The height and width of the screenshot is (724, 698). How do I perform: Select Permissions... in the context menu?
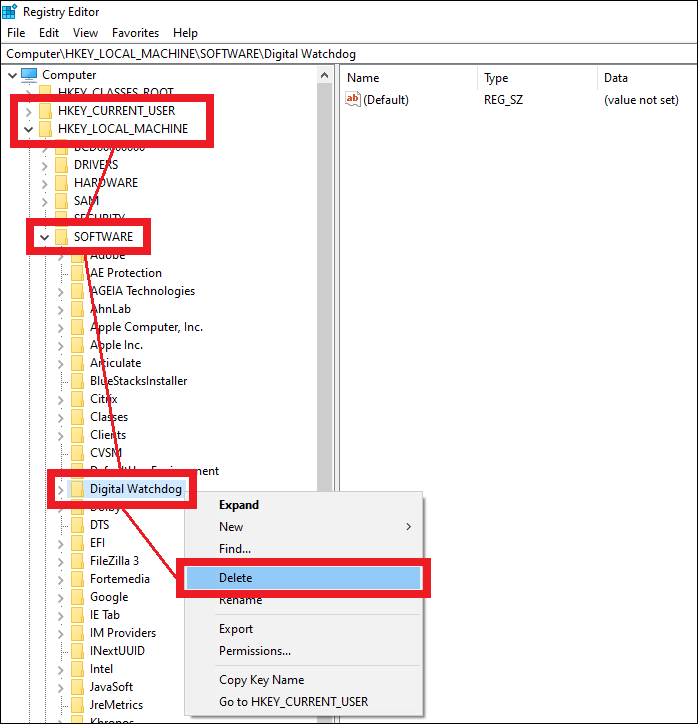click(x=254, y=651)
